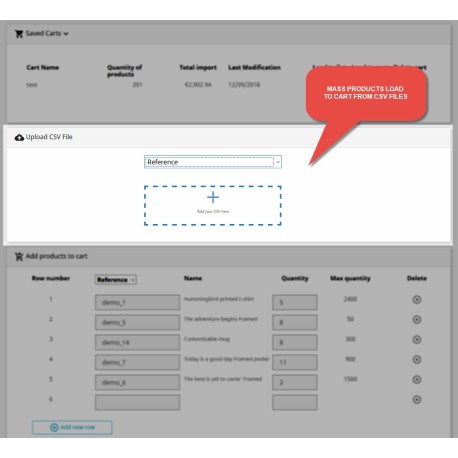
Task: Click the Add products to cart heading
Action: pos(57,256)
